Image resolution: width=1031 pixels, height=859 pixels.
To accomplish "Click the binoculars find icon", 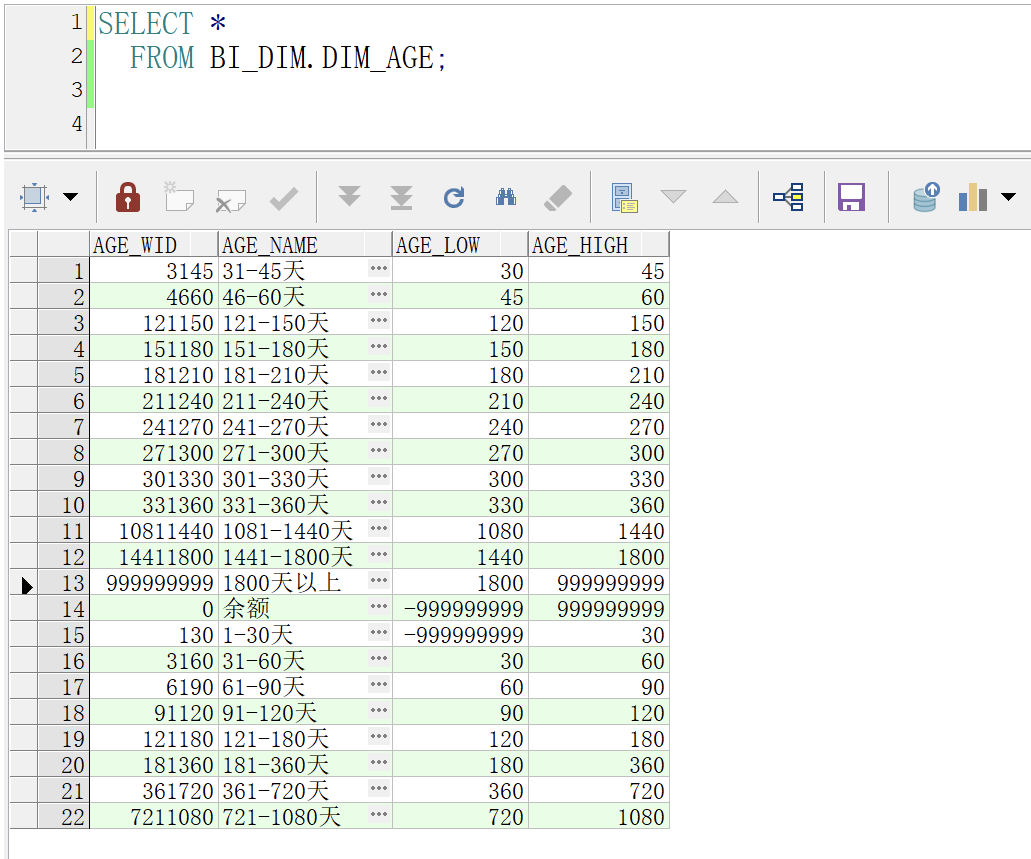I will click(506, 197).
